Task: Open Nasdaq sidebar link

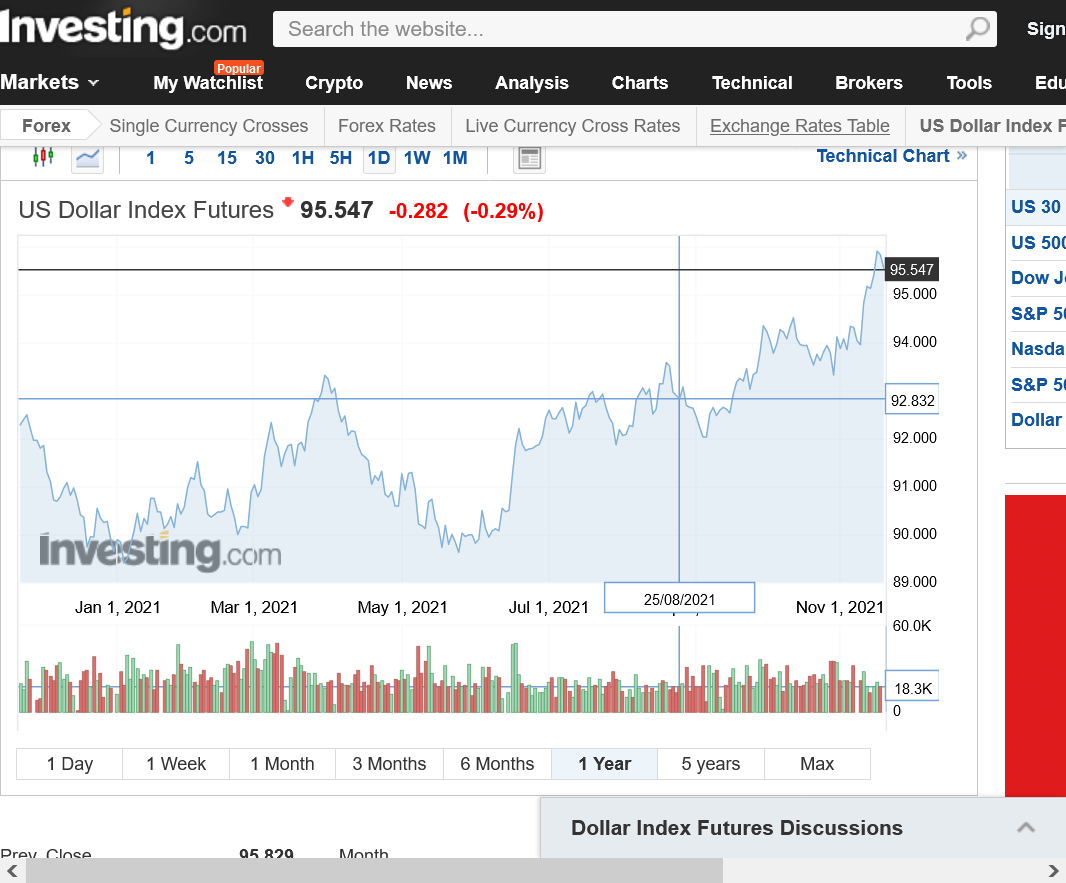Action: 1037,349
